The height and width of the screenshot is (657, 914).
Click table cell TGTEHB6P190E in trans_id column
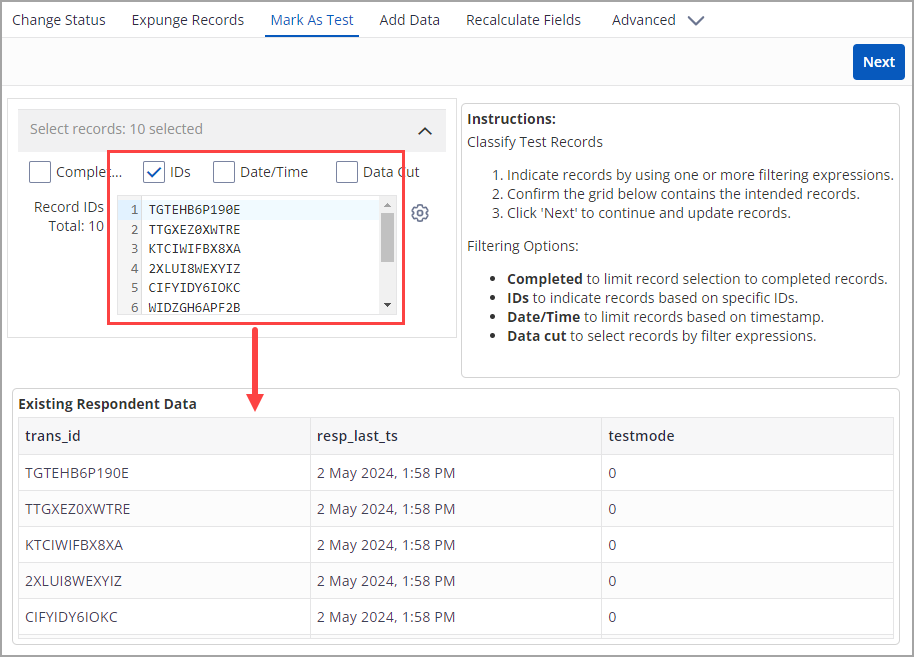point(164,473)
